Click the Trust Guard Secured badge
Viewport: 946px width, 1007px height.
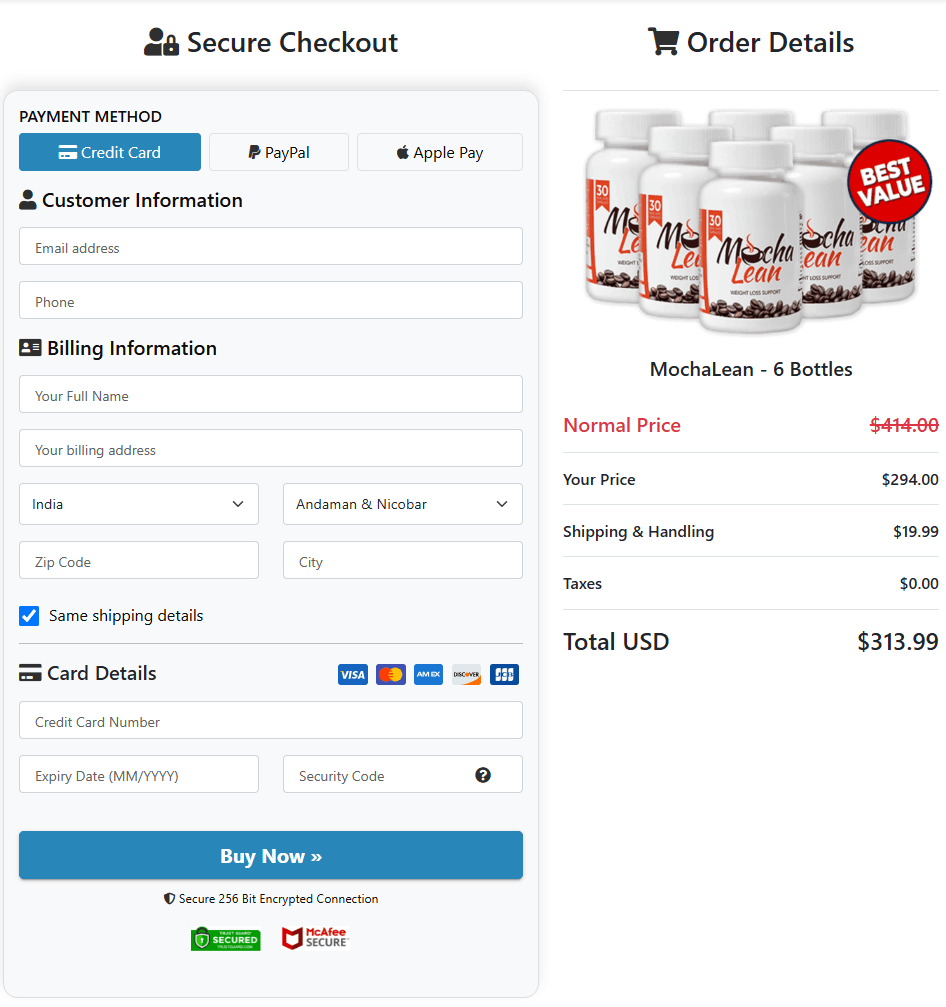click(x=226, y=938)
